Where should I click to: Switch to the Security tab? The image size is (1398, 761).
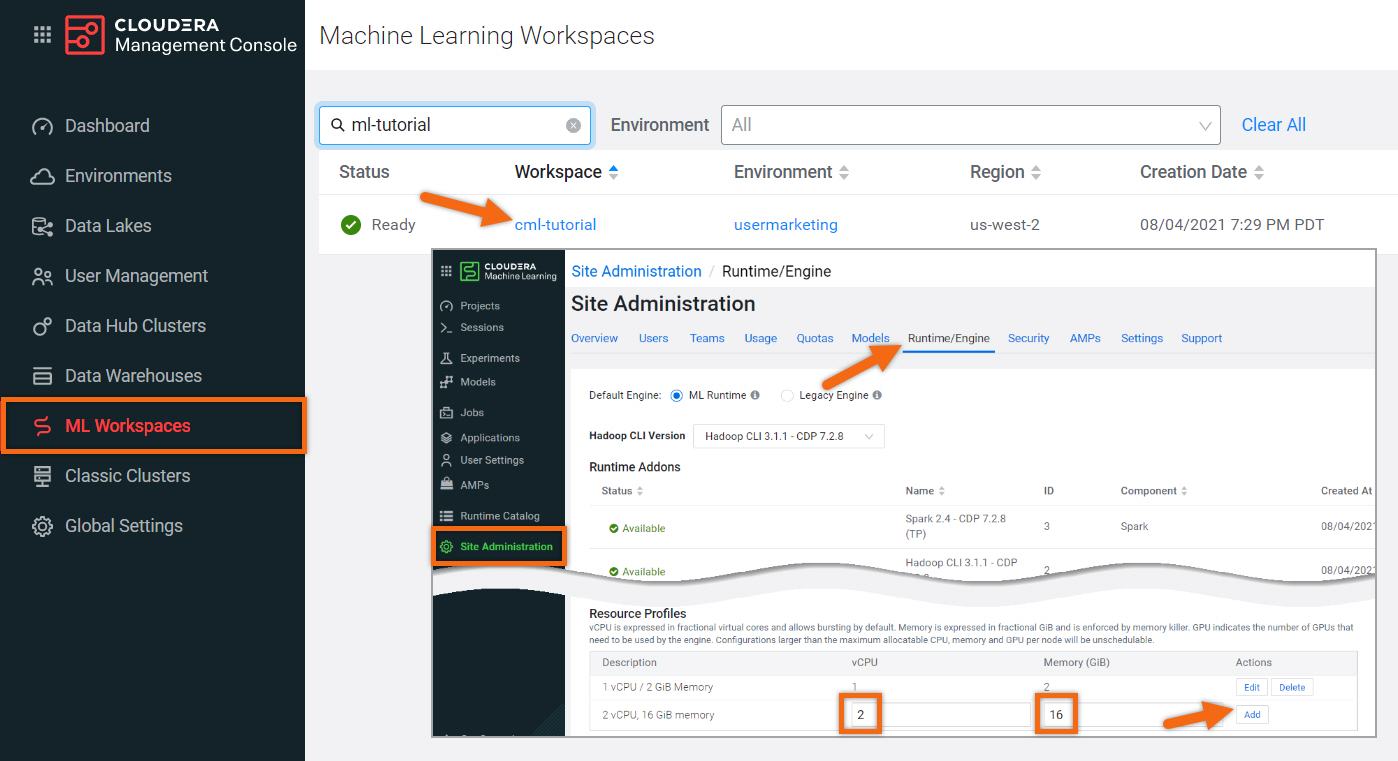click(x=1028, y=338)
